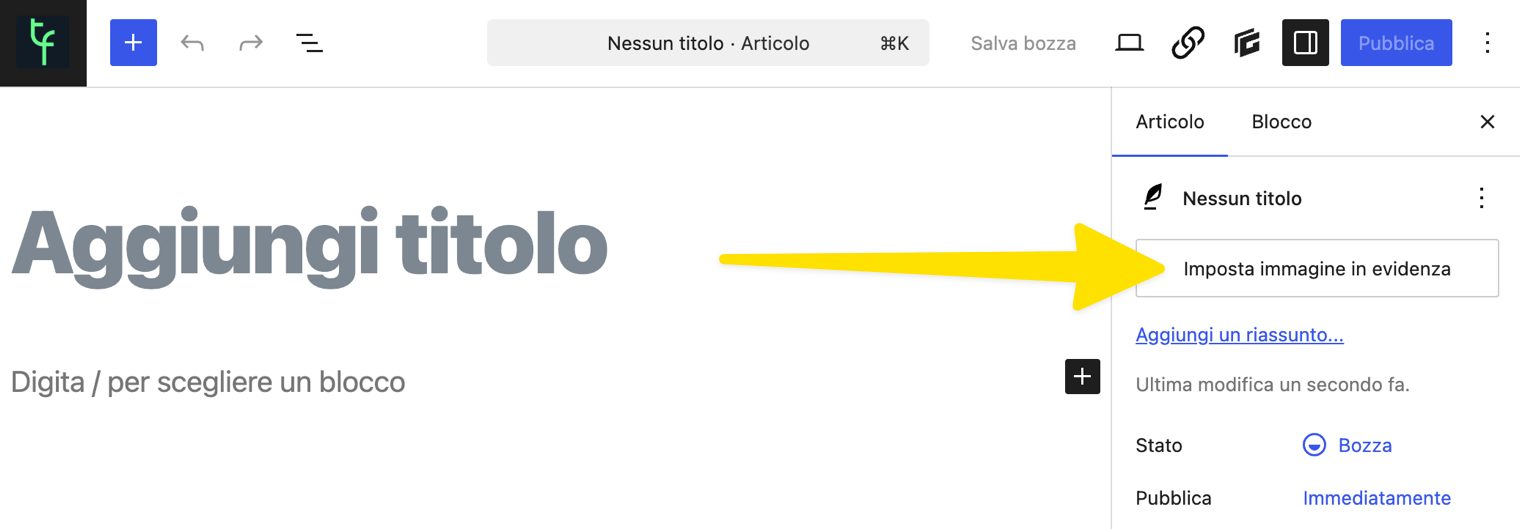Click Salva bozza to save draft
Viewport: 1520px width, 529px height.
tap(1023, 43)
